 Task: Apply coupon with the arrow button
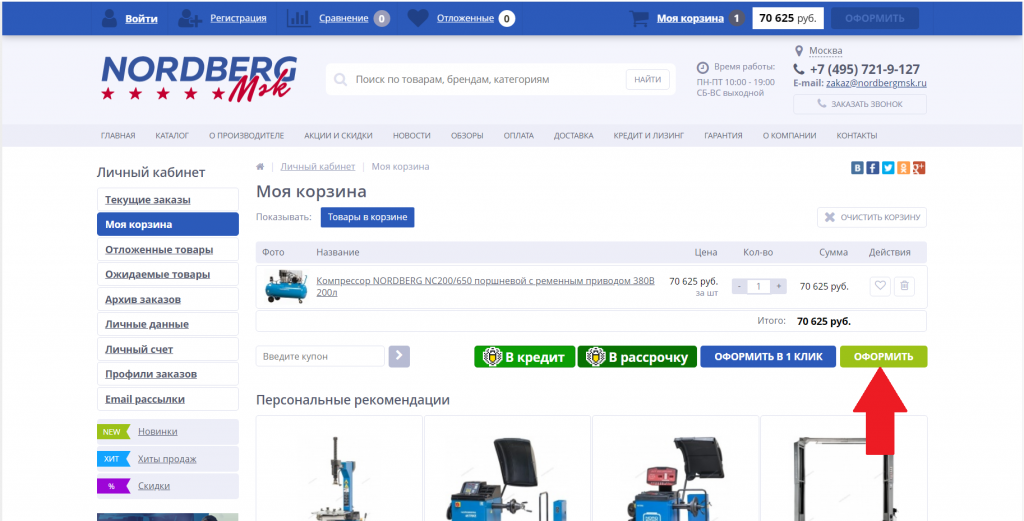click(x=399, y=356)
